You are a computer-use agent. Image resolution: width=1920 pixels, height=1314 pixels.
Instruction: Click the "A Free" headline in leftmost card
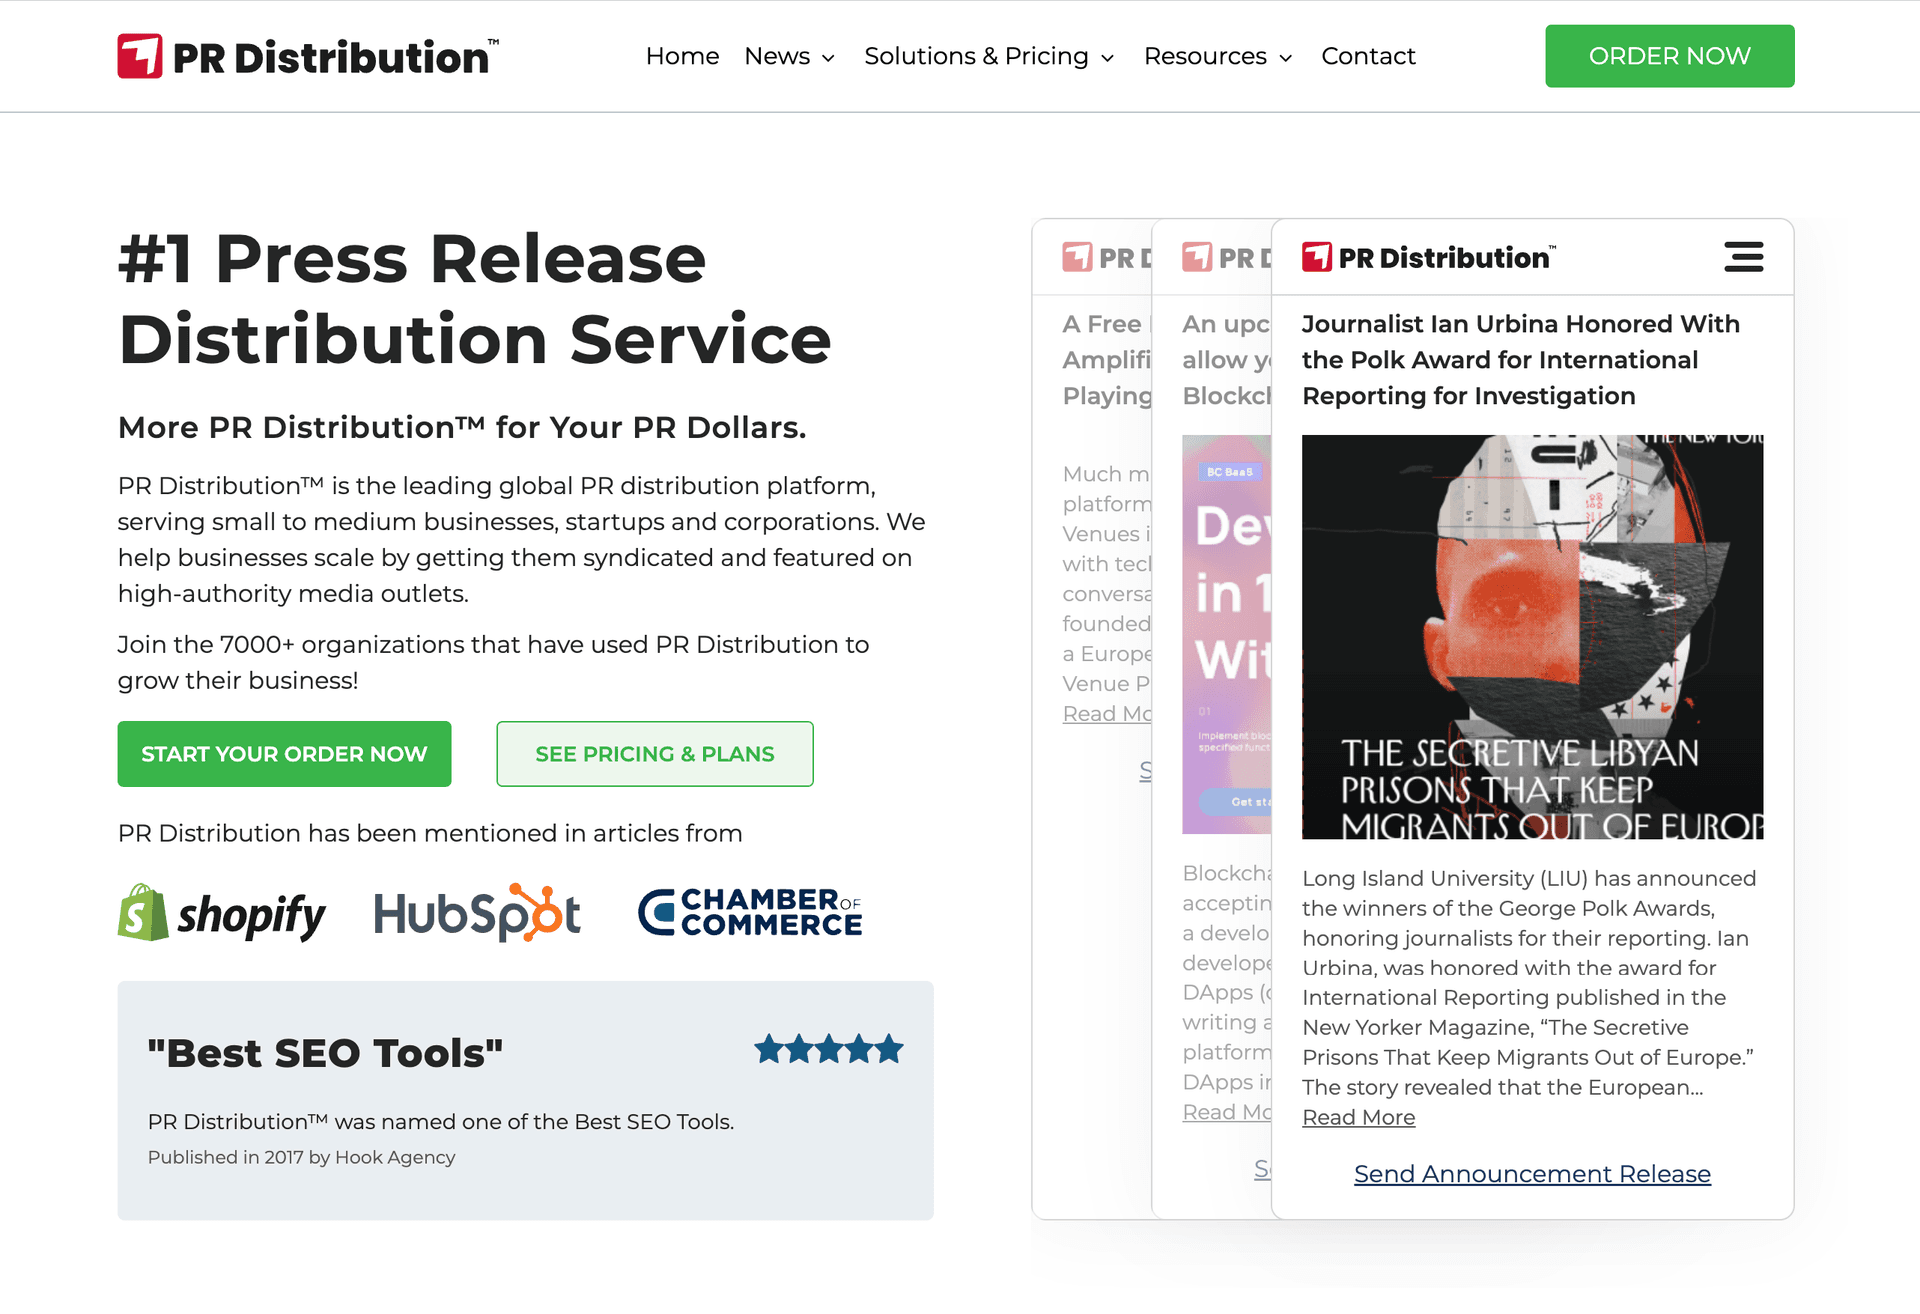pyautogui.click(x=1107, y=360)
